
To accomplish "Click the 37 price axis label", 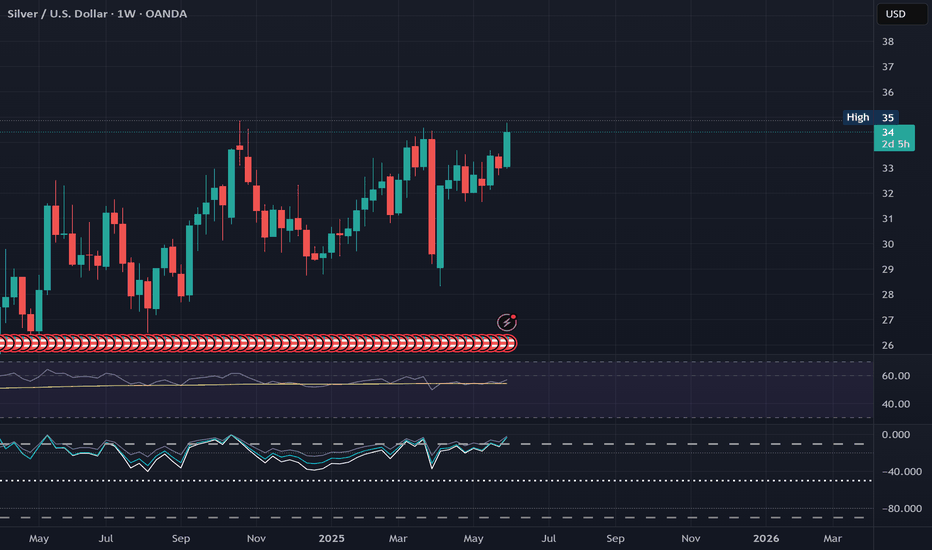I will pos(887,67).
